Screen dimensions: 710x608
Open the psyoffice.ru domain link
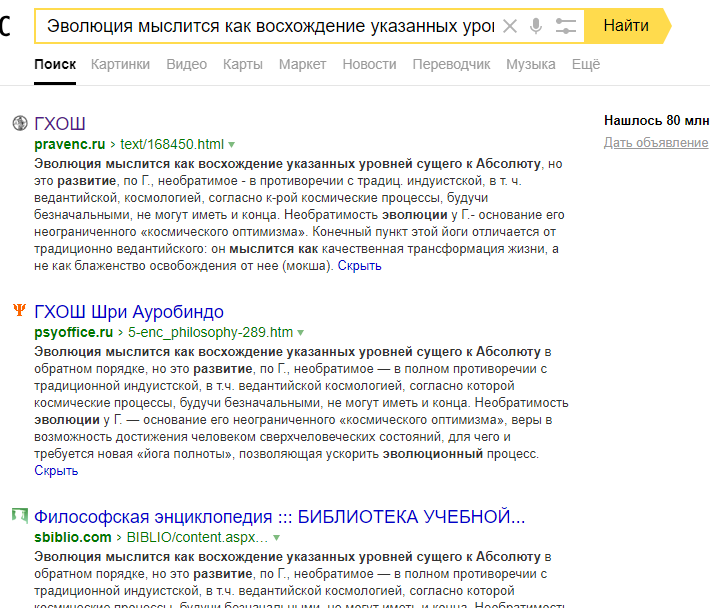73,332
